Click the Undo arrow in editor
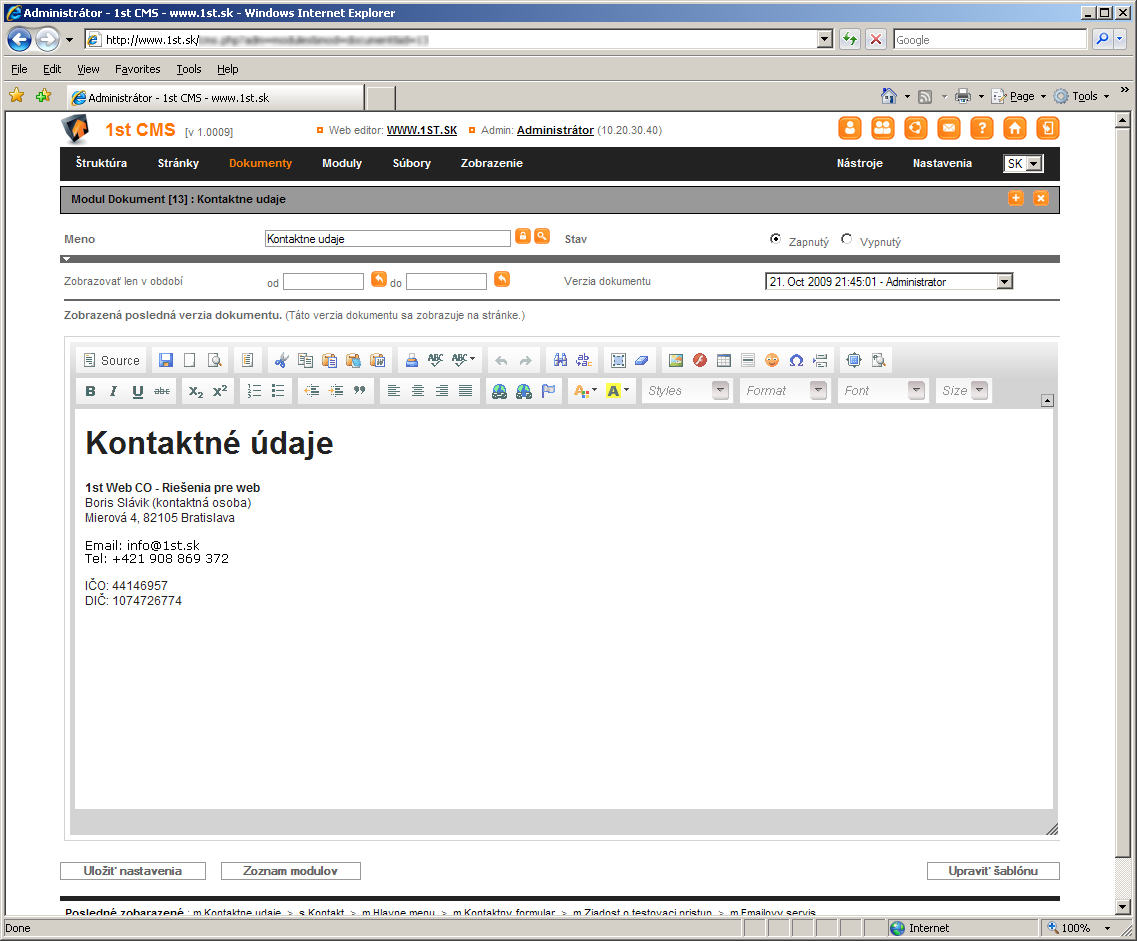This screenshot has width=1137, height=941. 501,360
